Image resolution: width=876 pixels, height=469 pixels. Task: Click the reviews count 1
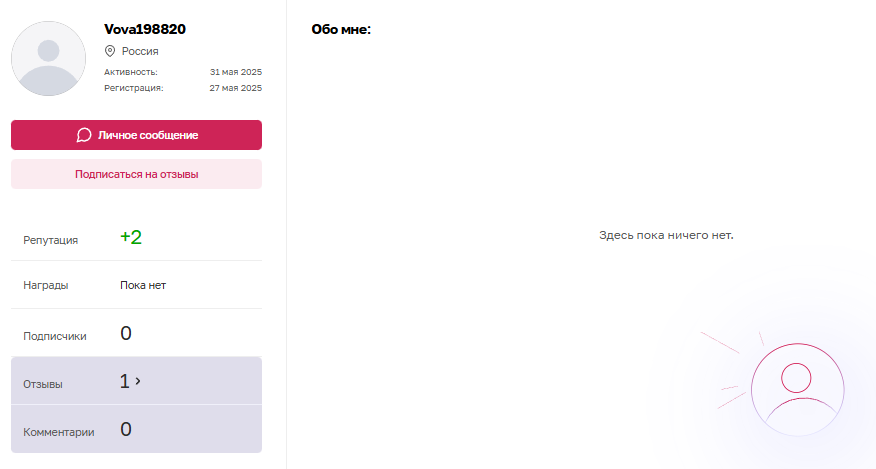tap(124, 381)
